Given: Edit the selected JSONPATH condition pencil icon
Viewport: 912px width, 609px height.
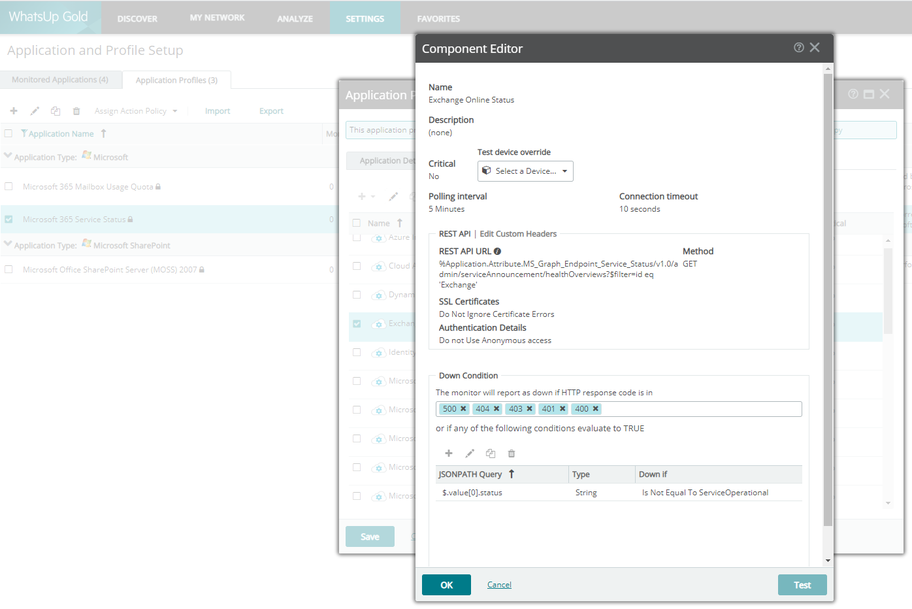Looking at the screenshot, I should point(469,453).
